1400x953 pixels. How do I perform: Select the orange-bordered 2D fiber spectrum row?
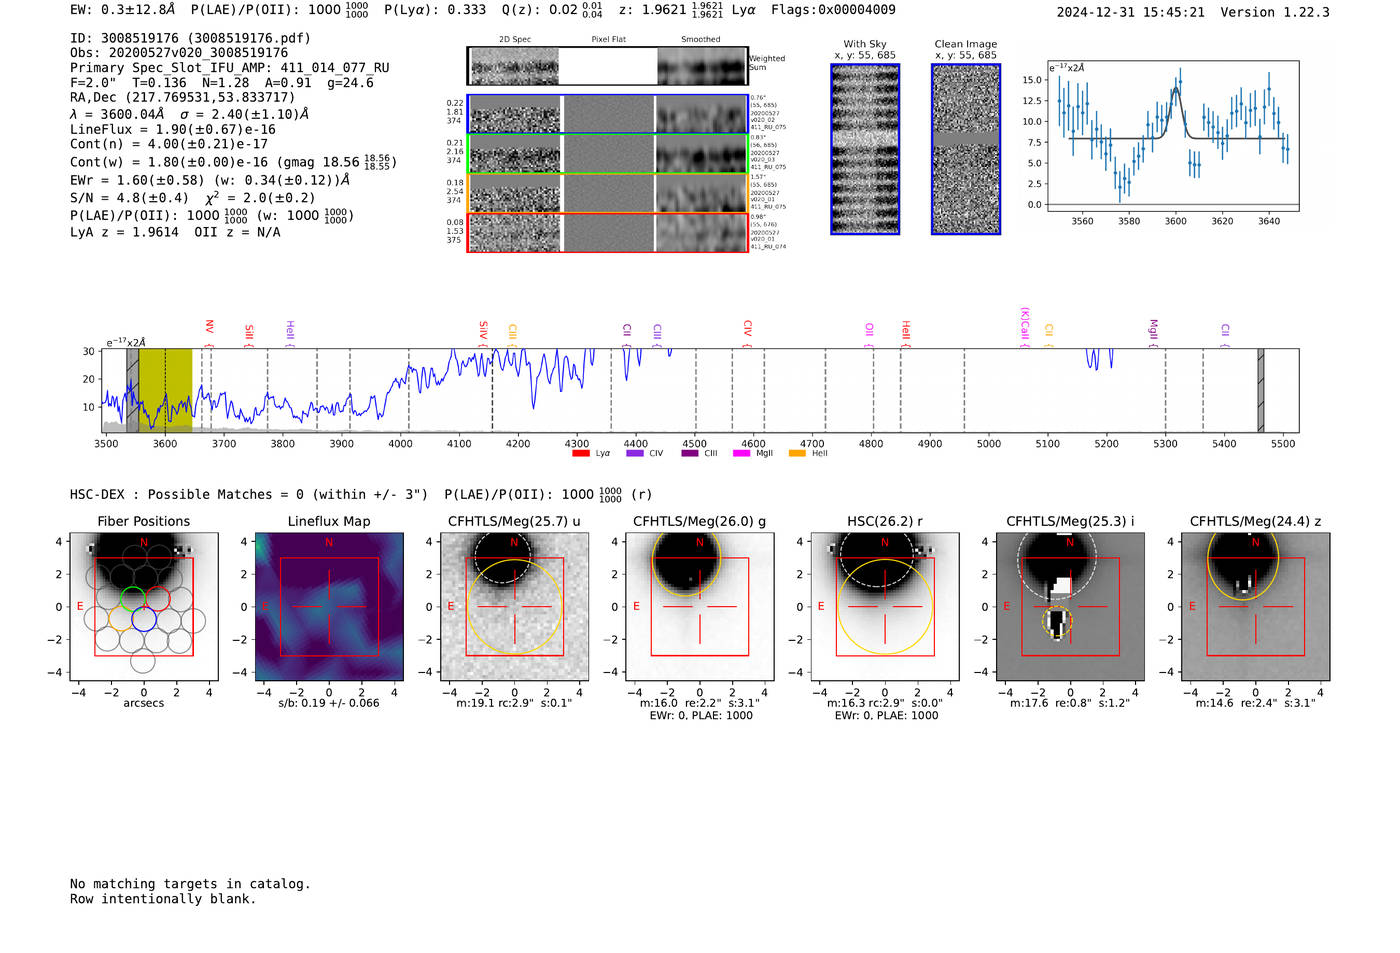point(607,193)
